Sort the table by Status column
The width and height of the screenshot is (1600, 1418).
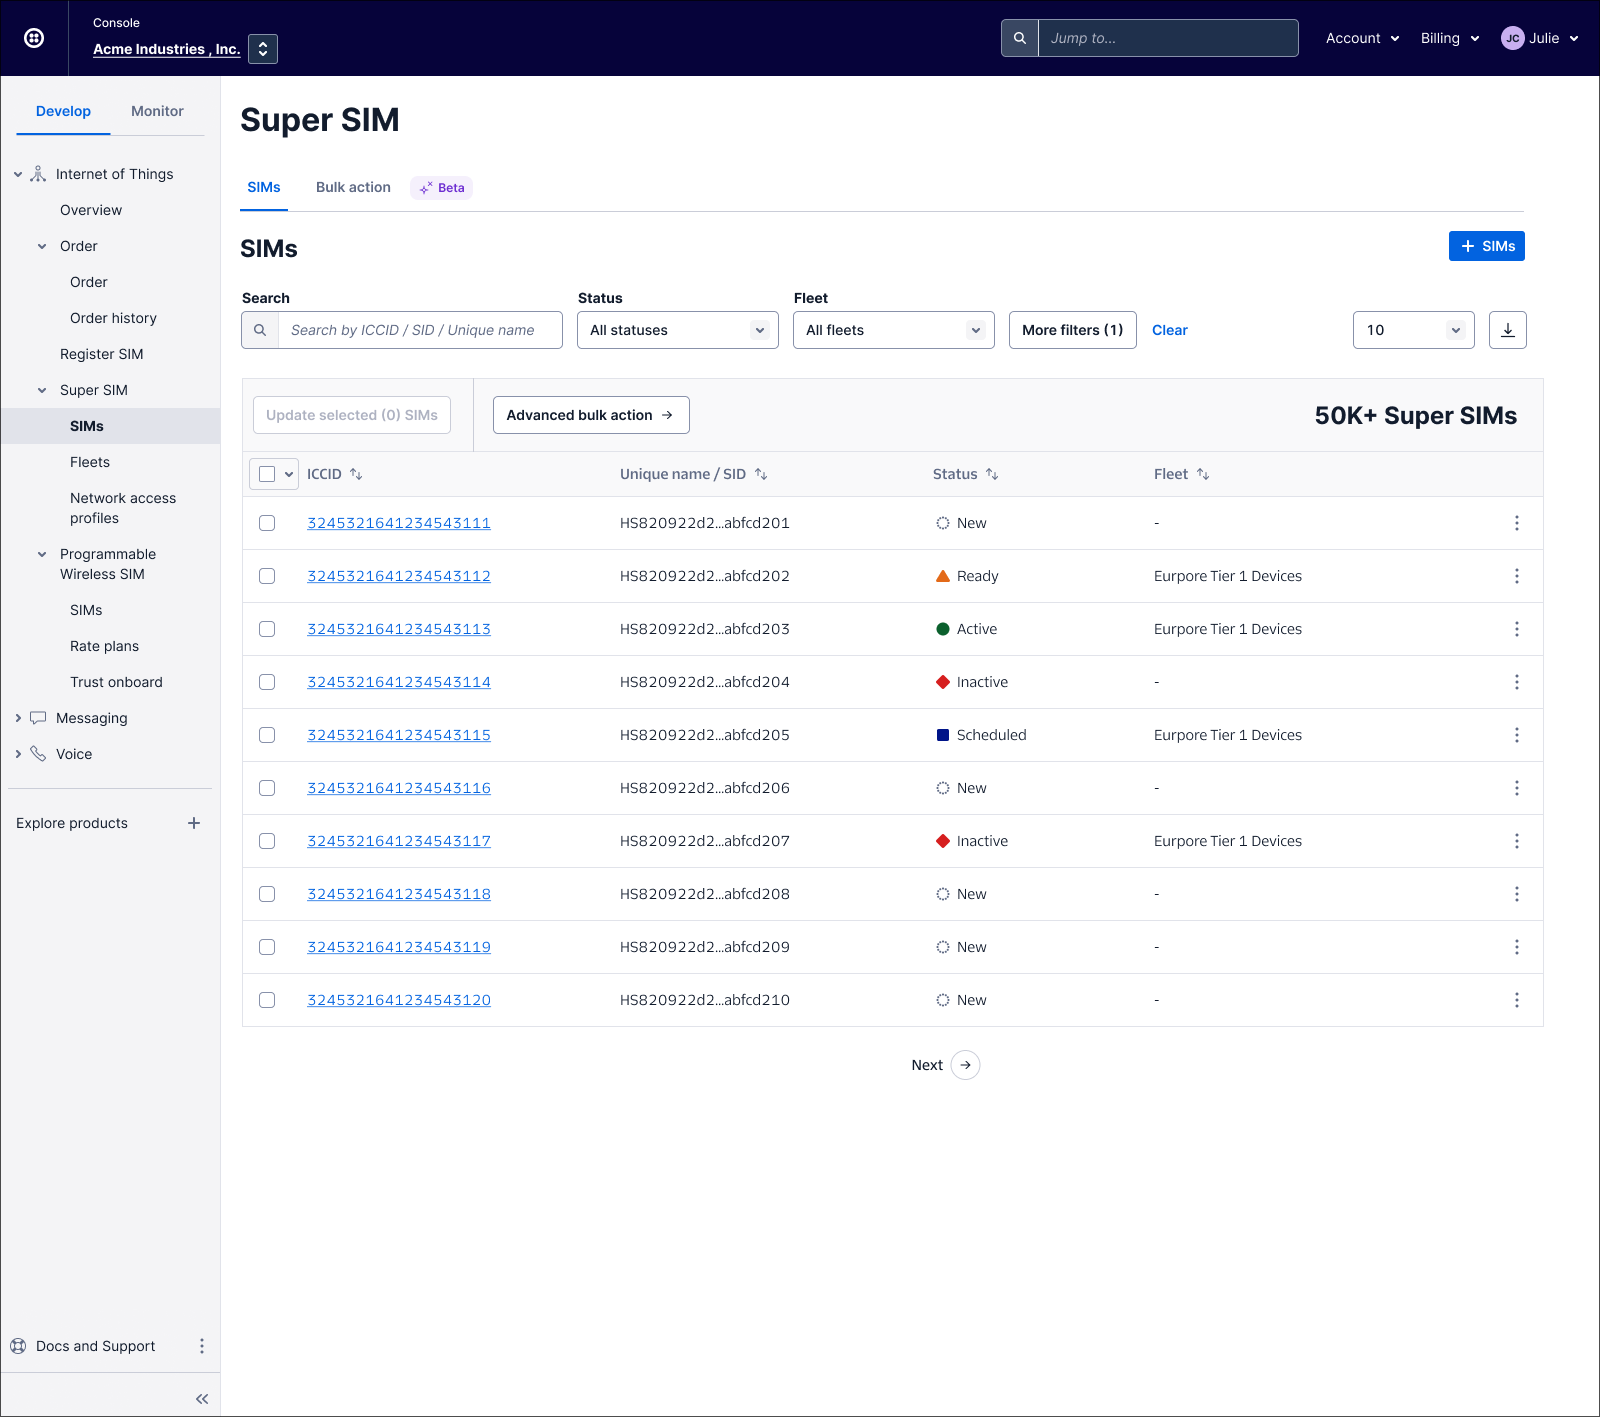(x=991, y=474)
